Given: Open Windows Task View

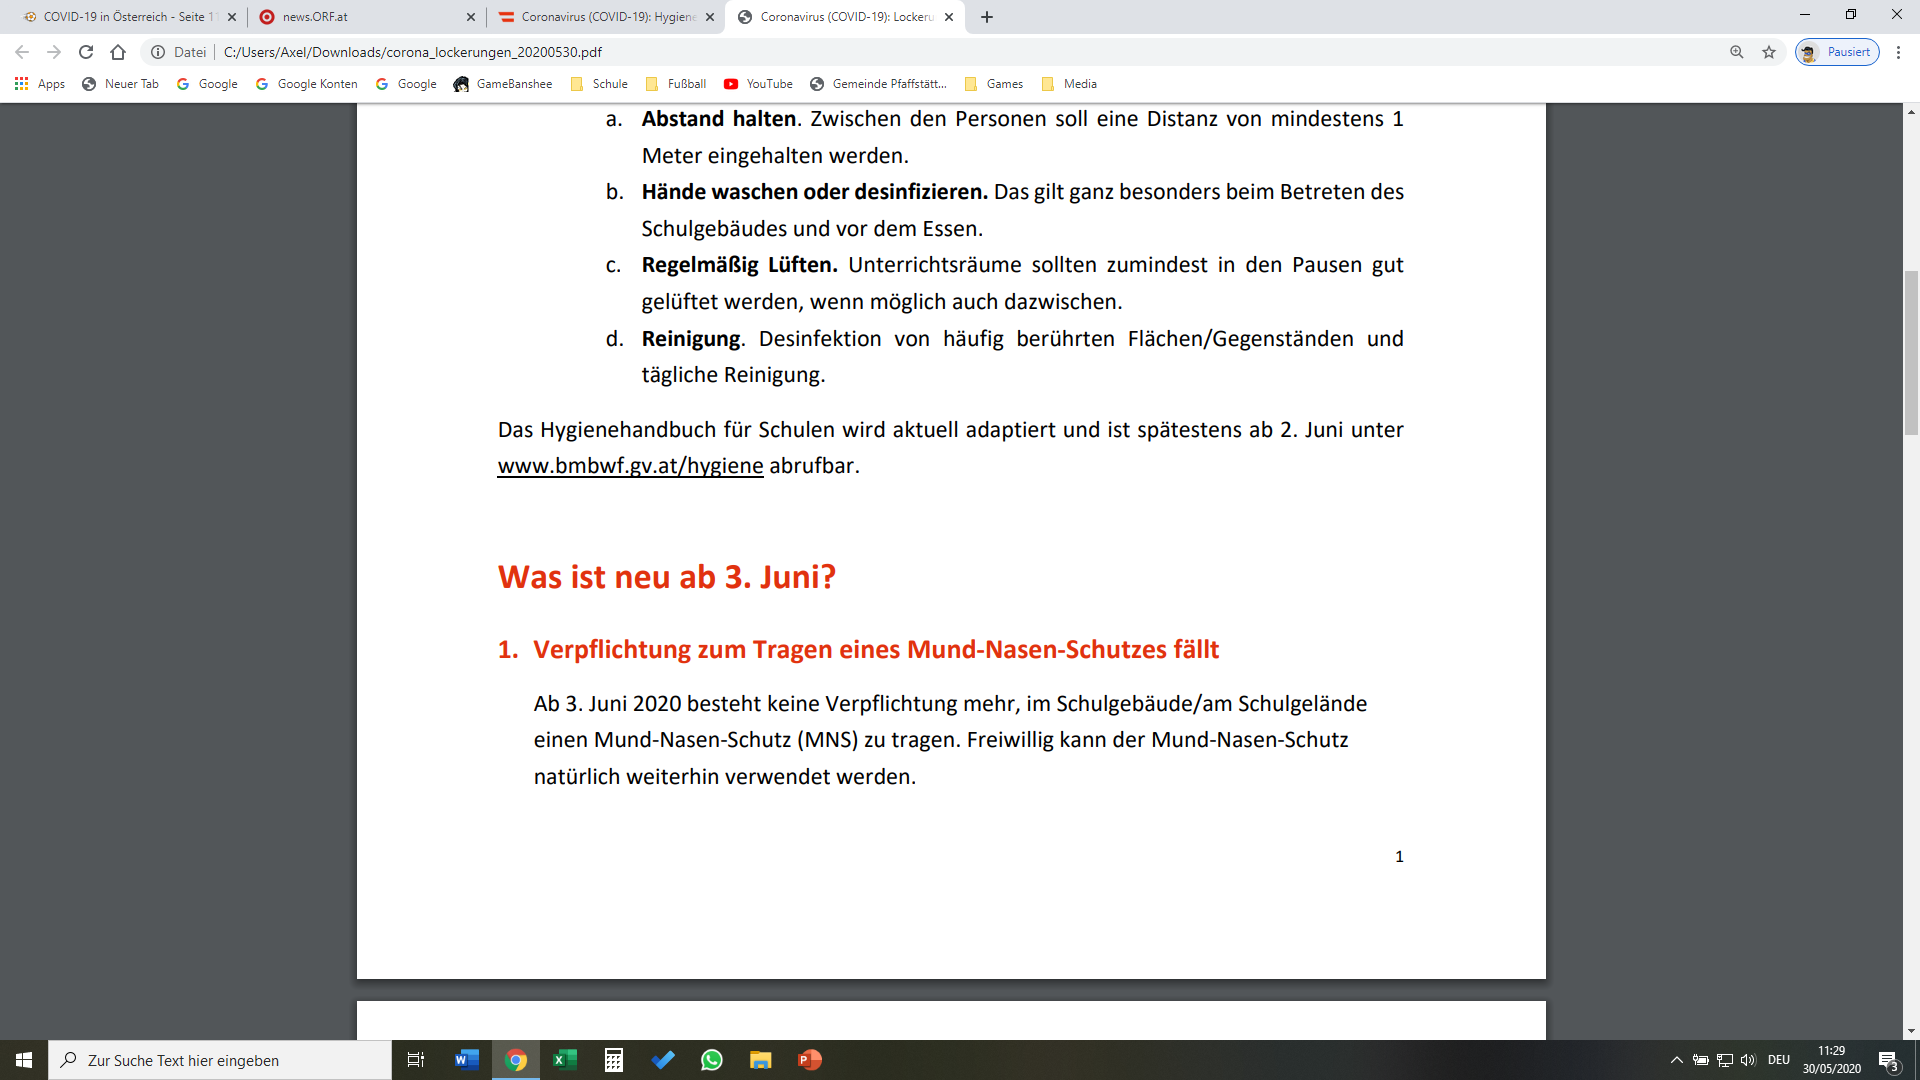Looking at the screenshot, I should click(416, 1060).
